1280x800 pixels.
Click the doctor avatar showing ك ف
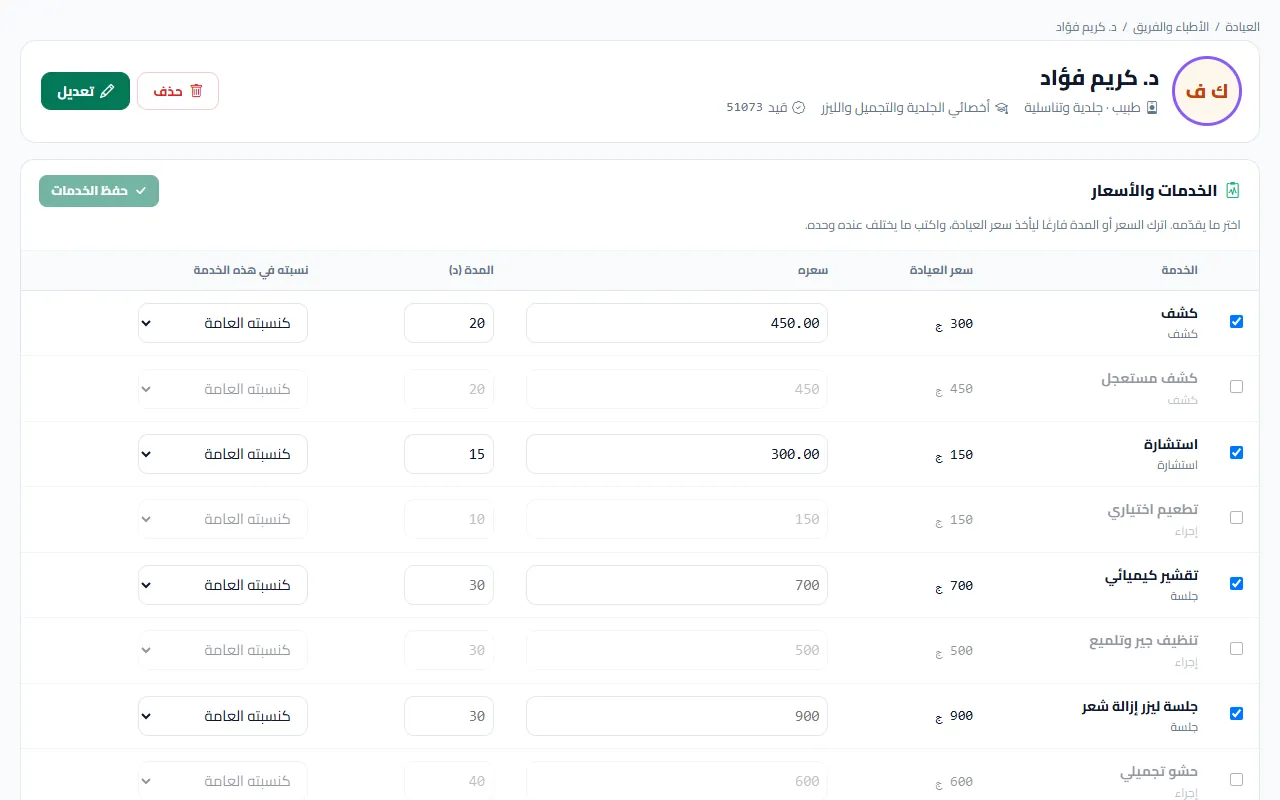click(x=1207, y=91)
